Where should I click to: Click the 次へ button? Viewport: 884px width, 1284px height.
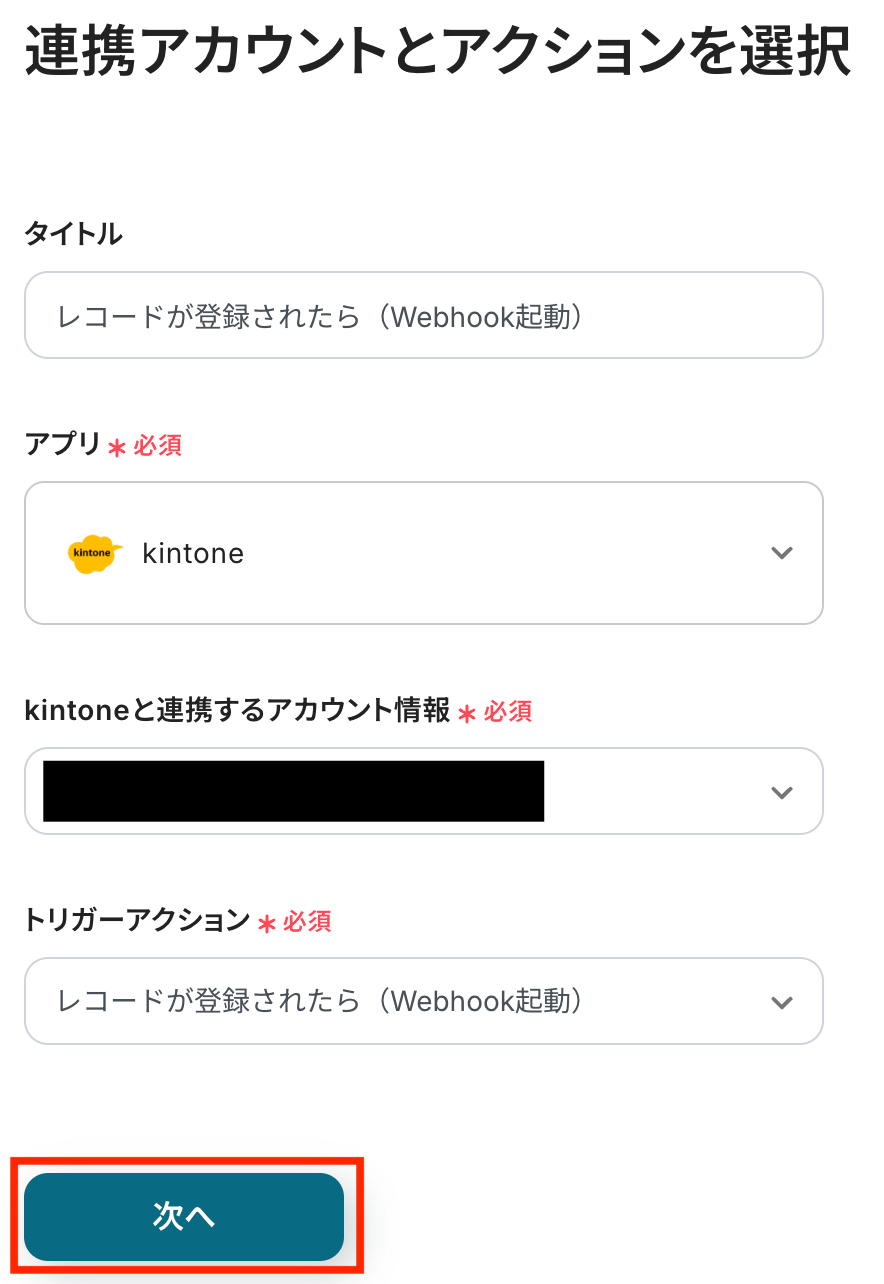pyautogui.click(x=184, y=1216)
